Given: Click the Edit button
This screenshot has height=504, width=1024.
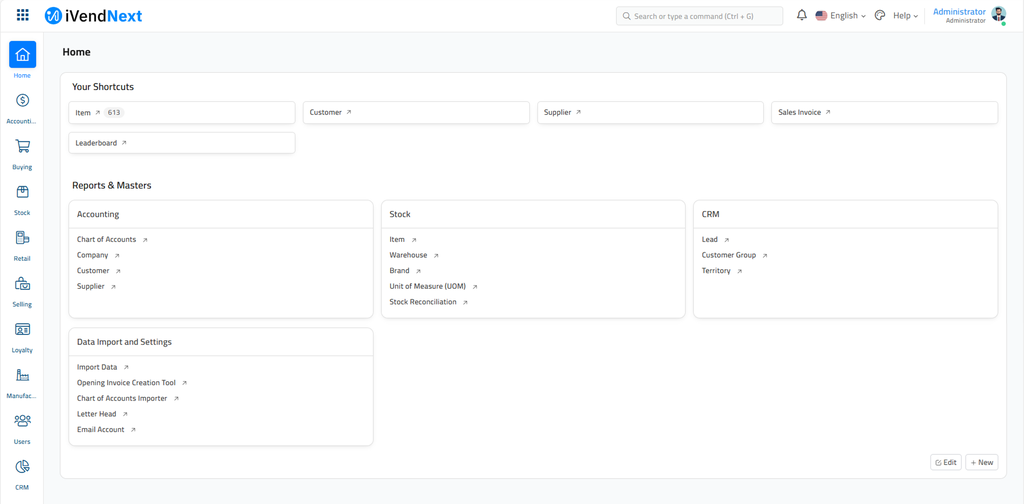Looking at the screenshot, I should click(945, 462).
